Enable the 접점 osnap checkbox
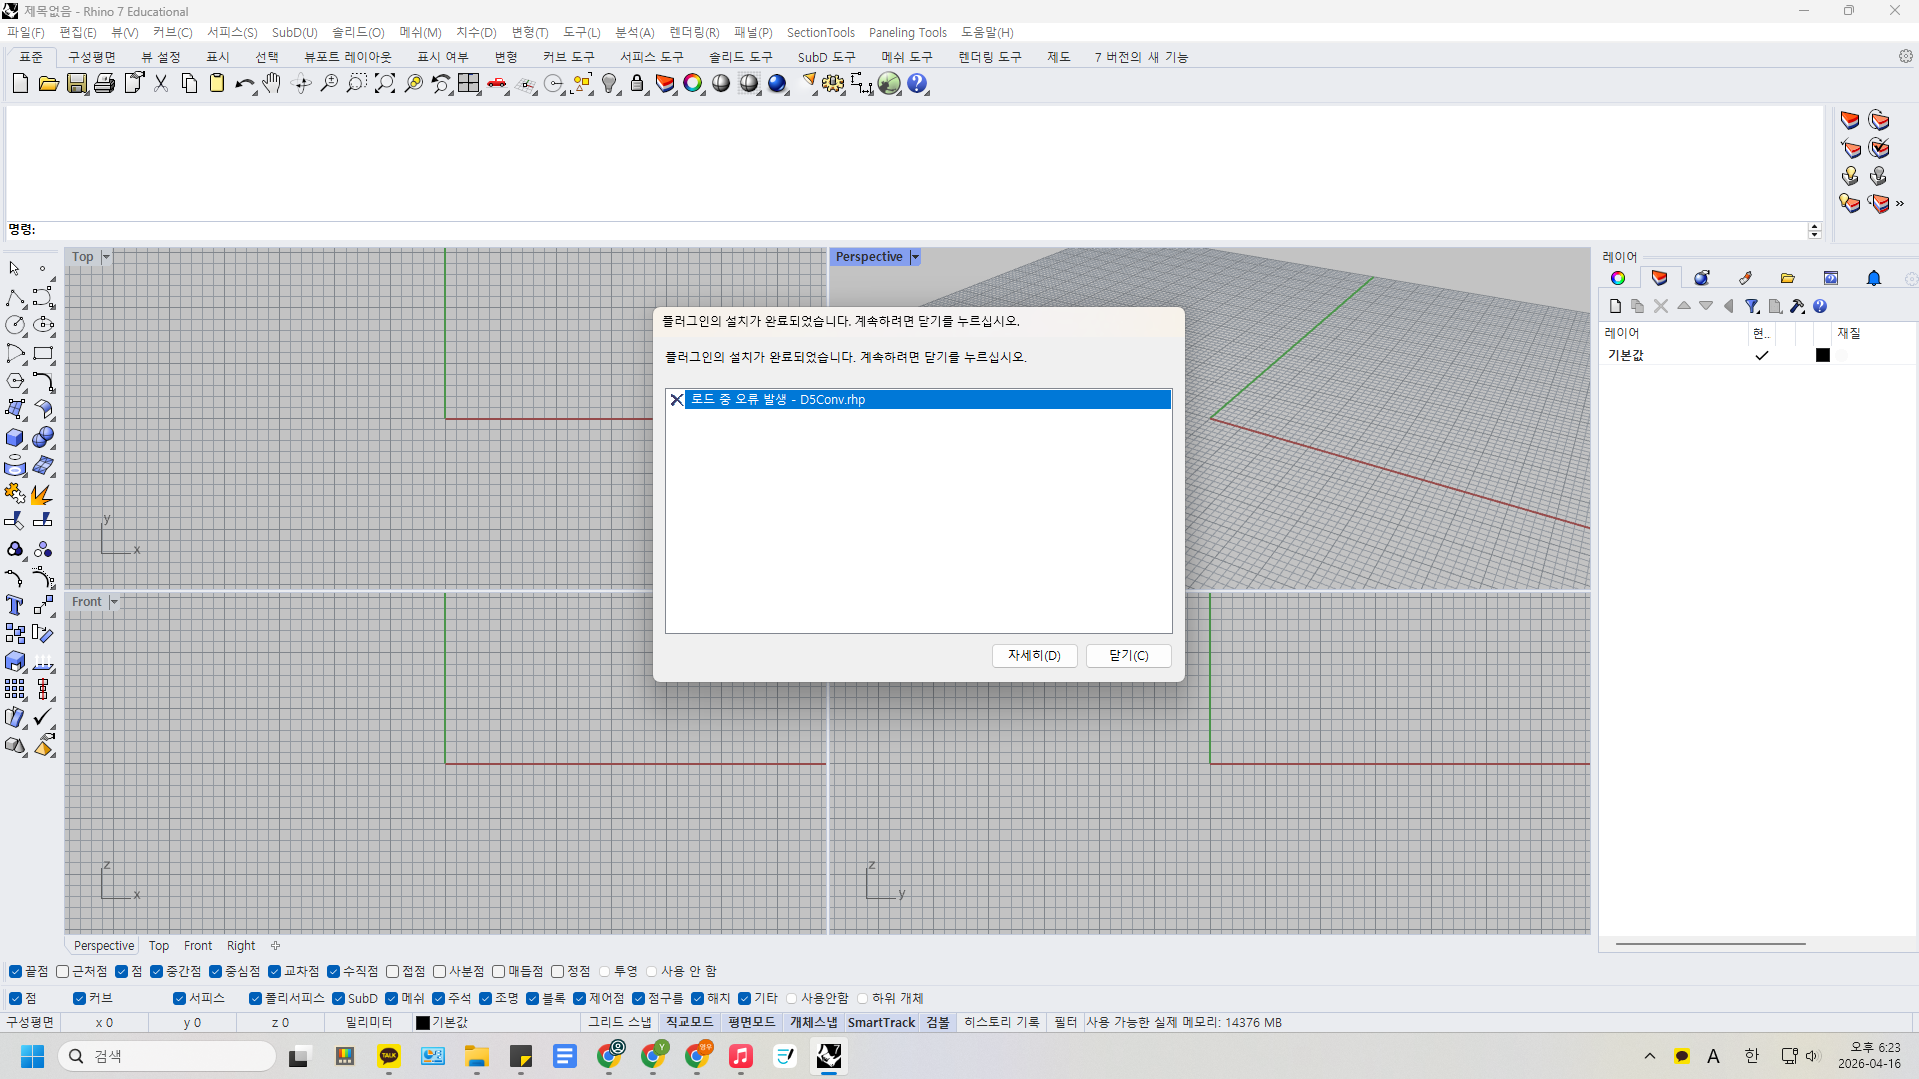This screenshot has height=1079, width=1919. point(393,972)
